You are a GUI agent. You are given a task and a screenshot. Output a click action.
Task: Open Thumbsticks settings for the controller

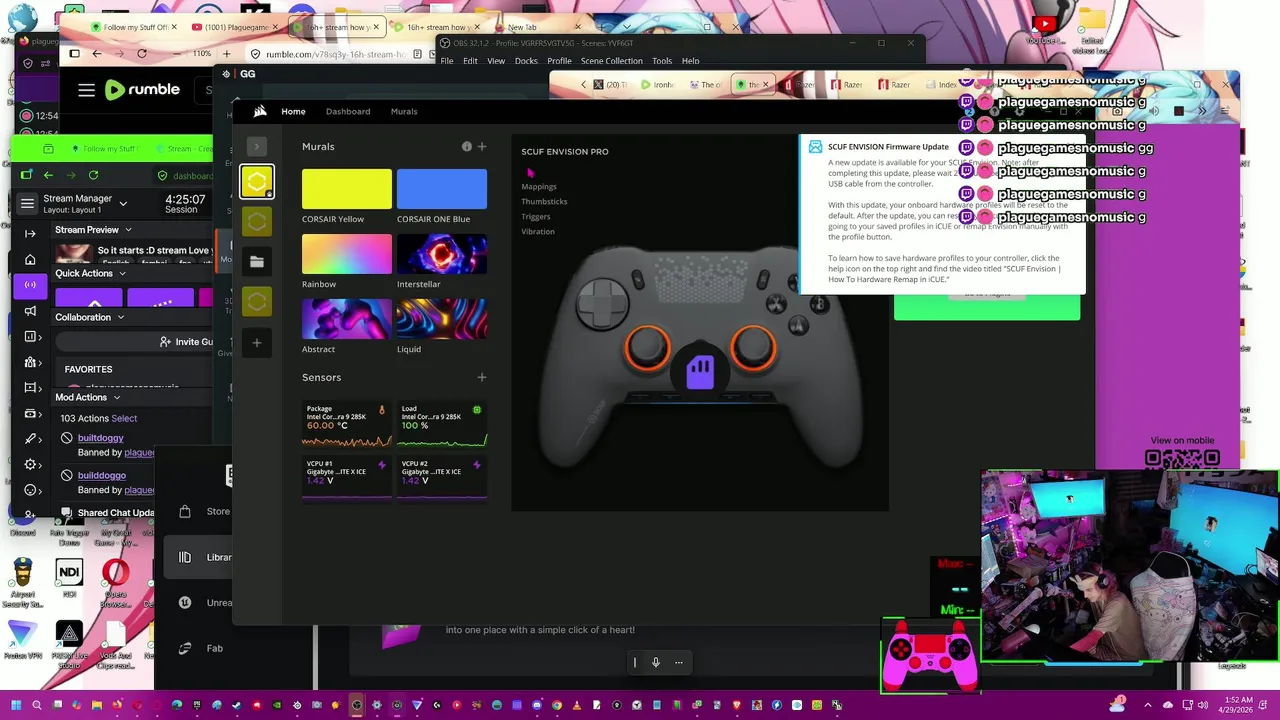pyautogui.click(x=544, y=201)
